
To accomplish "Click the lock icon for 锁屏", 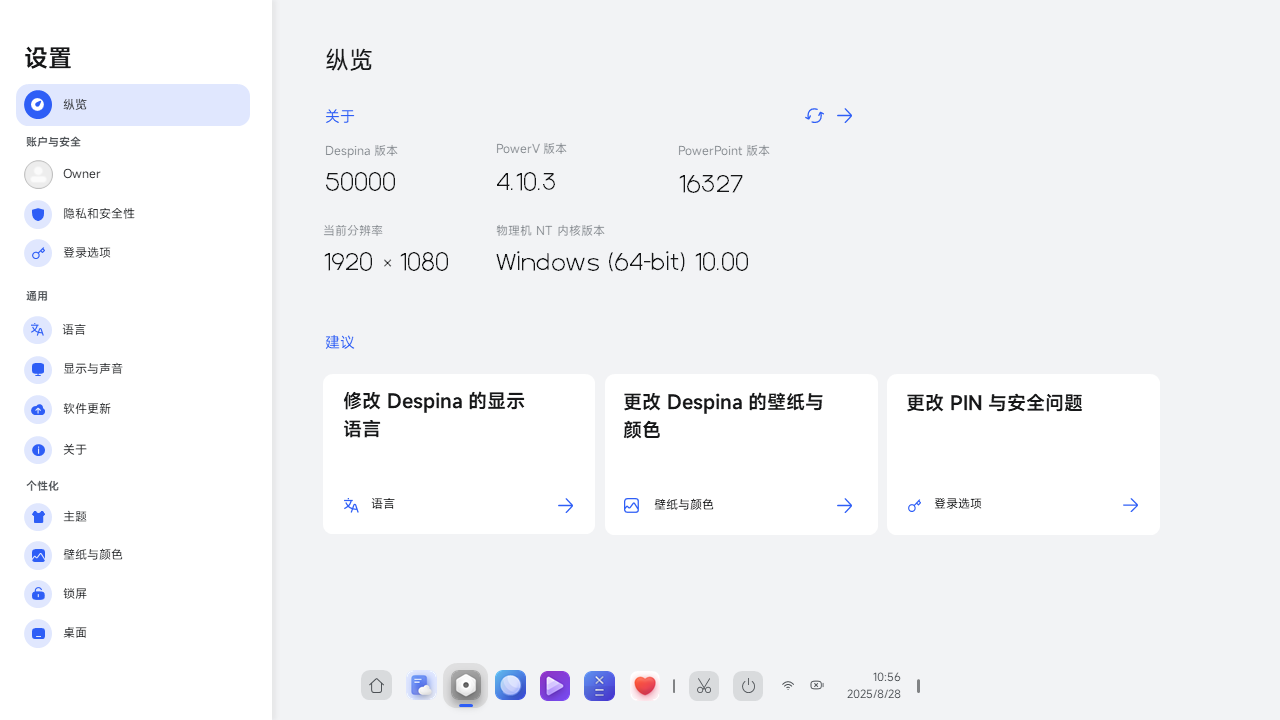I will (x=38, y=594).
